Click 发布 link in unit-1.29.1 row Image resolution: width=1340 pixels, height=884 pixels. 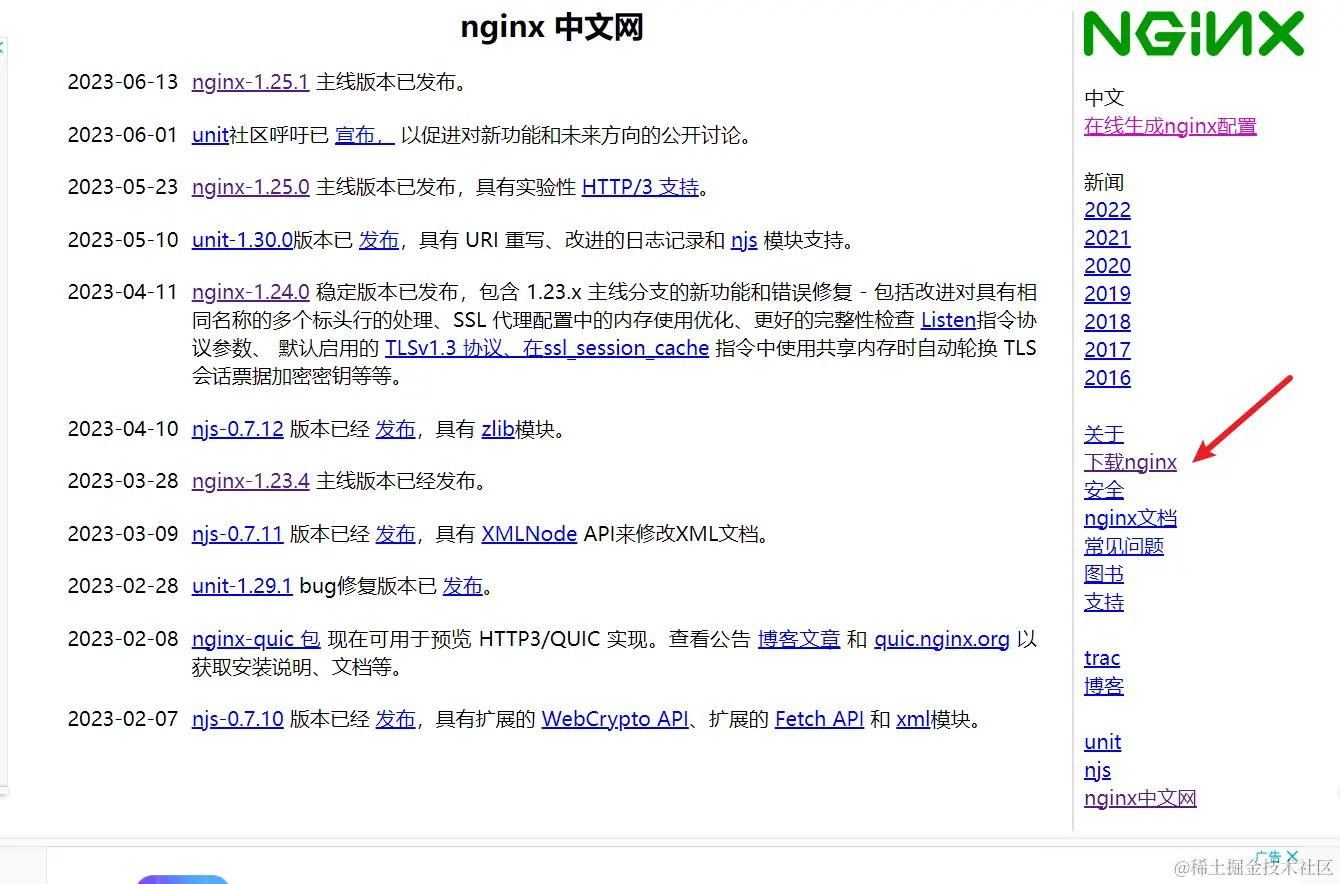tap(463, 586)
